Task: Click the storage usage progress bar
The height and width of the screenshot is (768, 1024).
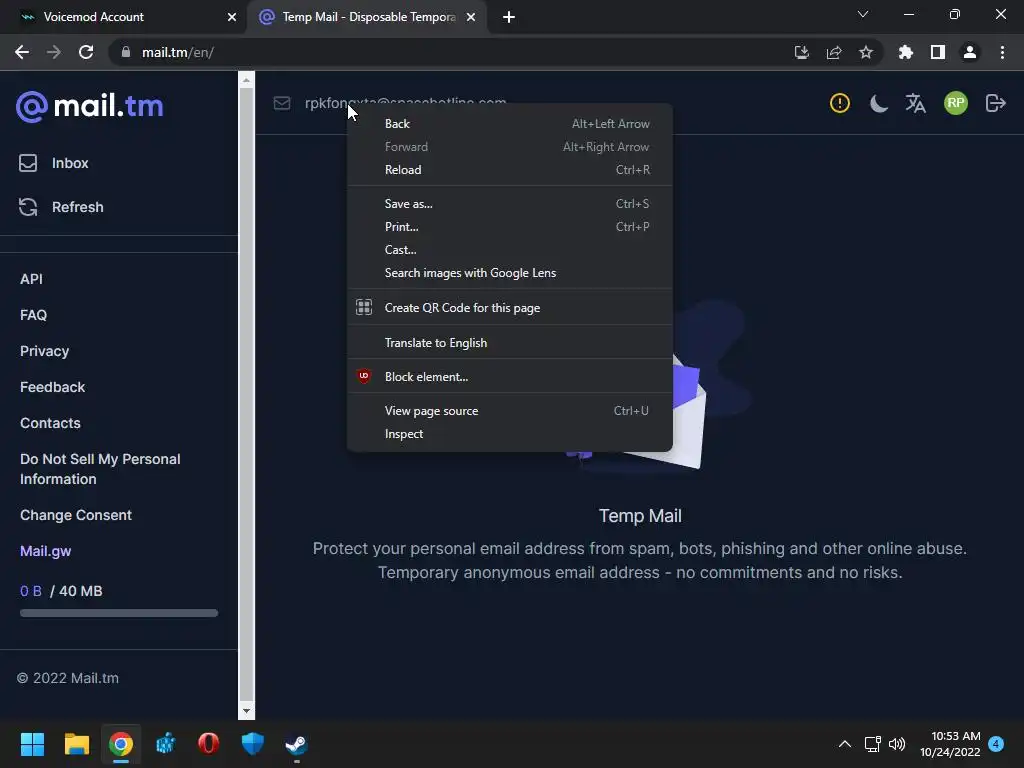Action: [119, 613]
